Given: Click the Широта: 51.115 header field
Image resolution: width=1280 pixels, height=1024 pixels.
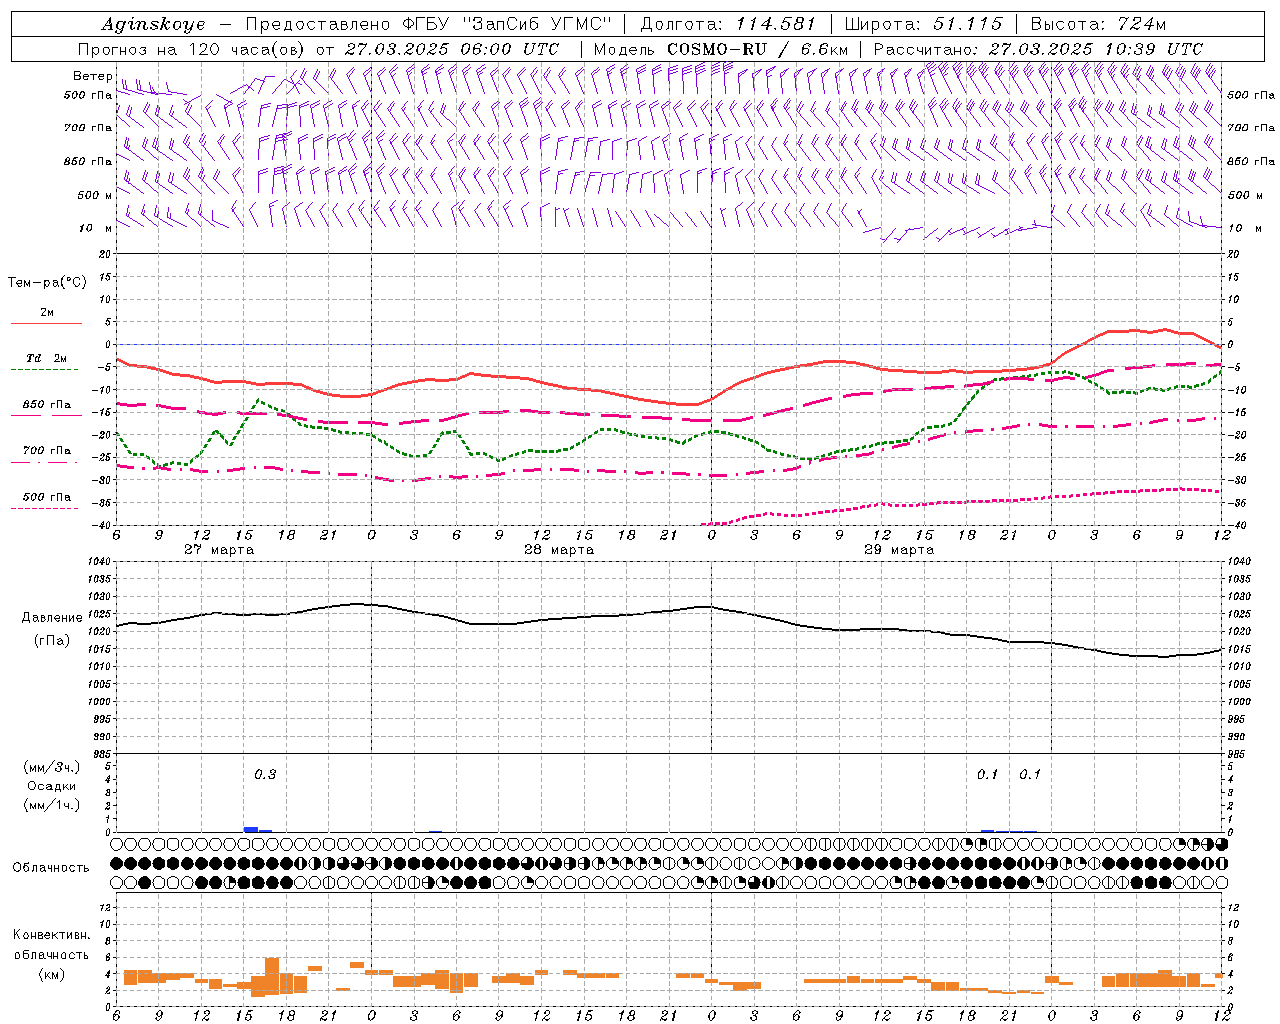Looking at the screenshot, I should (923, 24).
